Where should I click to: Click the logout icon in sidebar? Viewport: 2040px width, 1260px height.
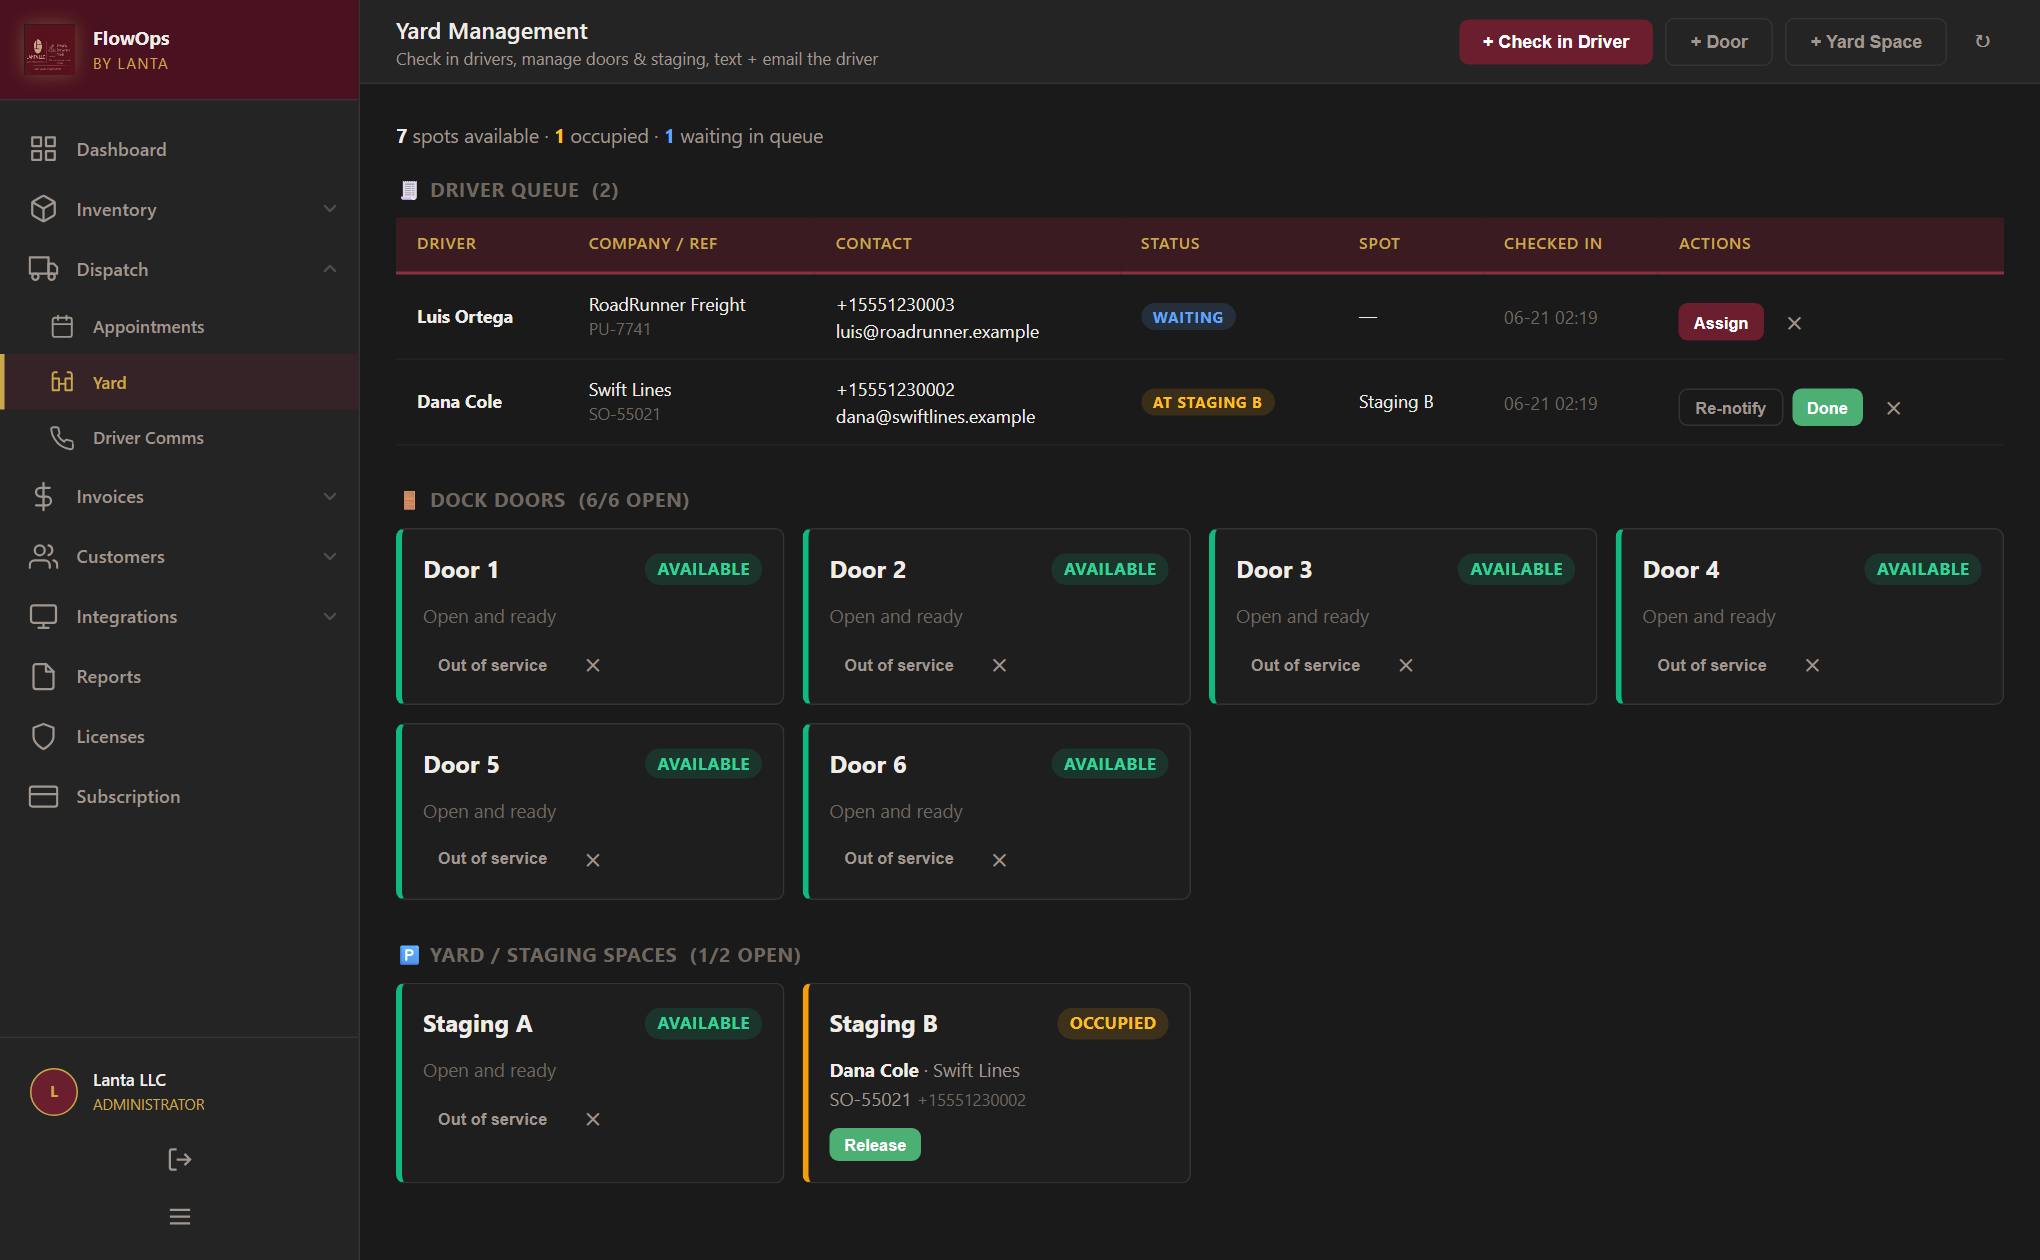tap(180, 1159)
